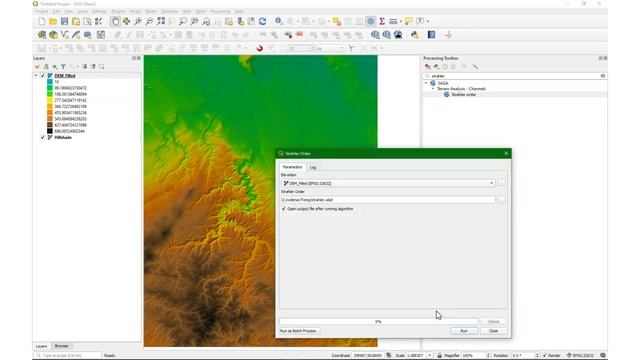Toggle visibility of Hillshade layer
Viewport: 640px width, 360px height.
click(43, 138)
